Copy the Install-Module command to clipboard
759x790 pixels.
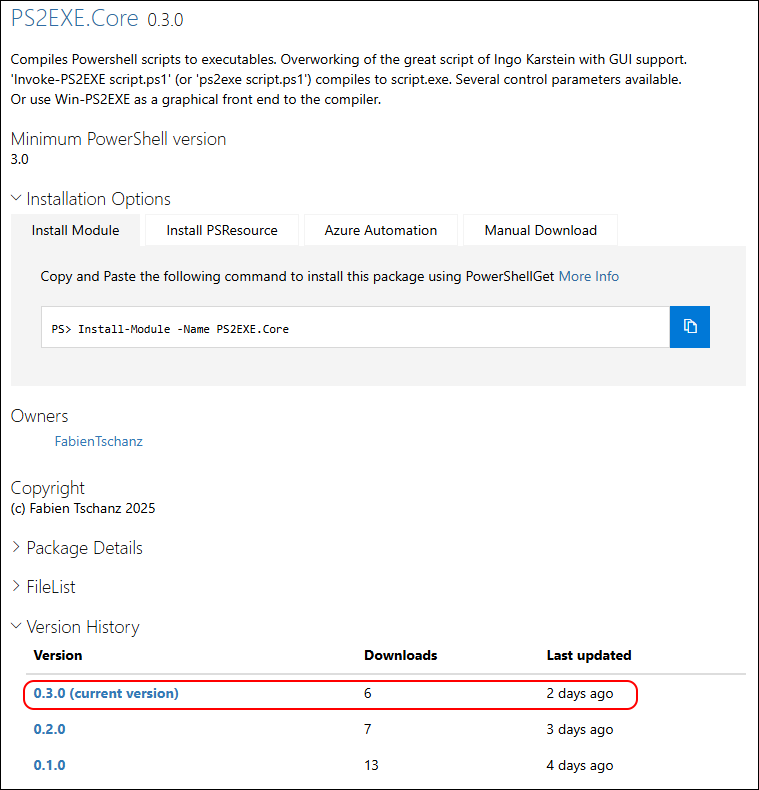pyautogui.click(x=689, y=326)
